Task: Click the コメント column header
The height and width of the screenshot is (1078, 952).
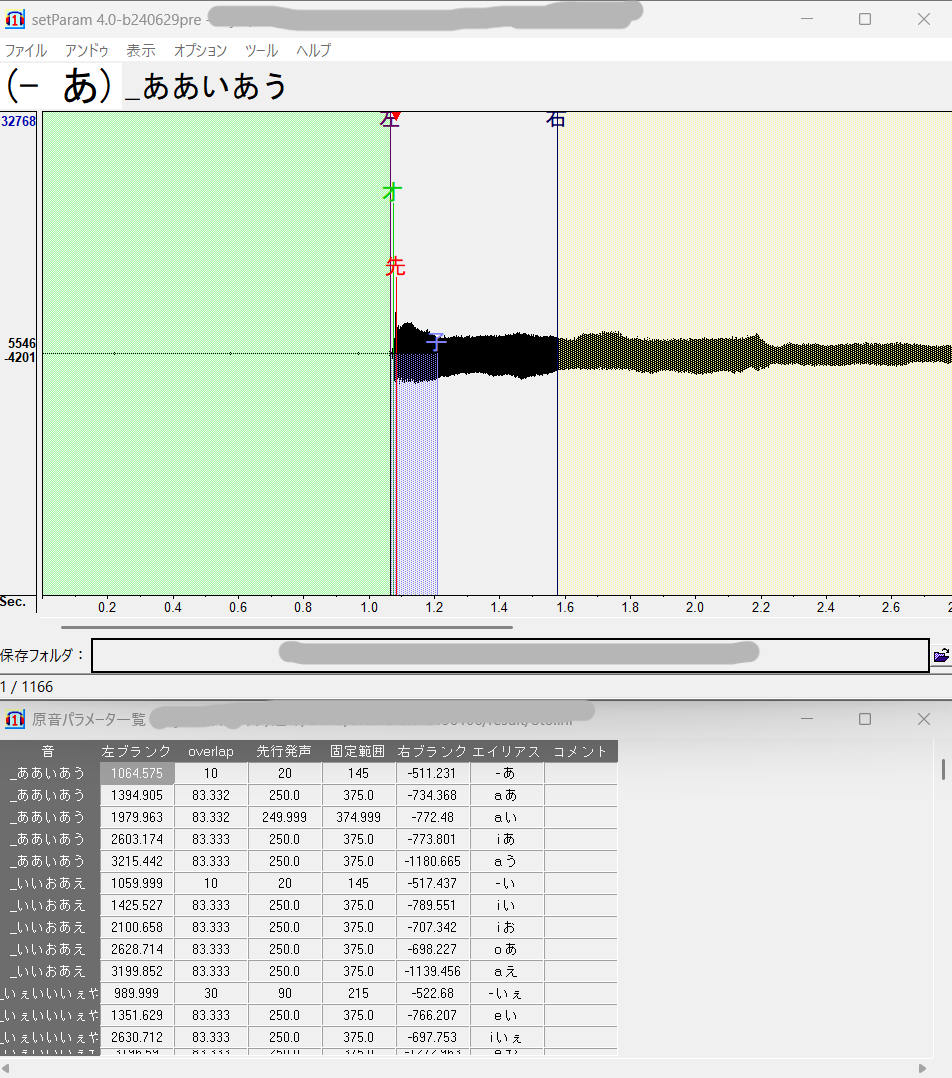Action: tap(581, 751)
